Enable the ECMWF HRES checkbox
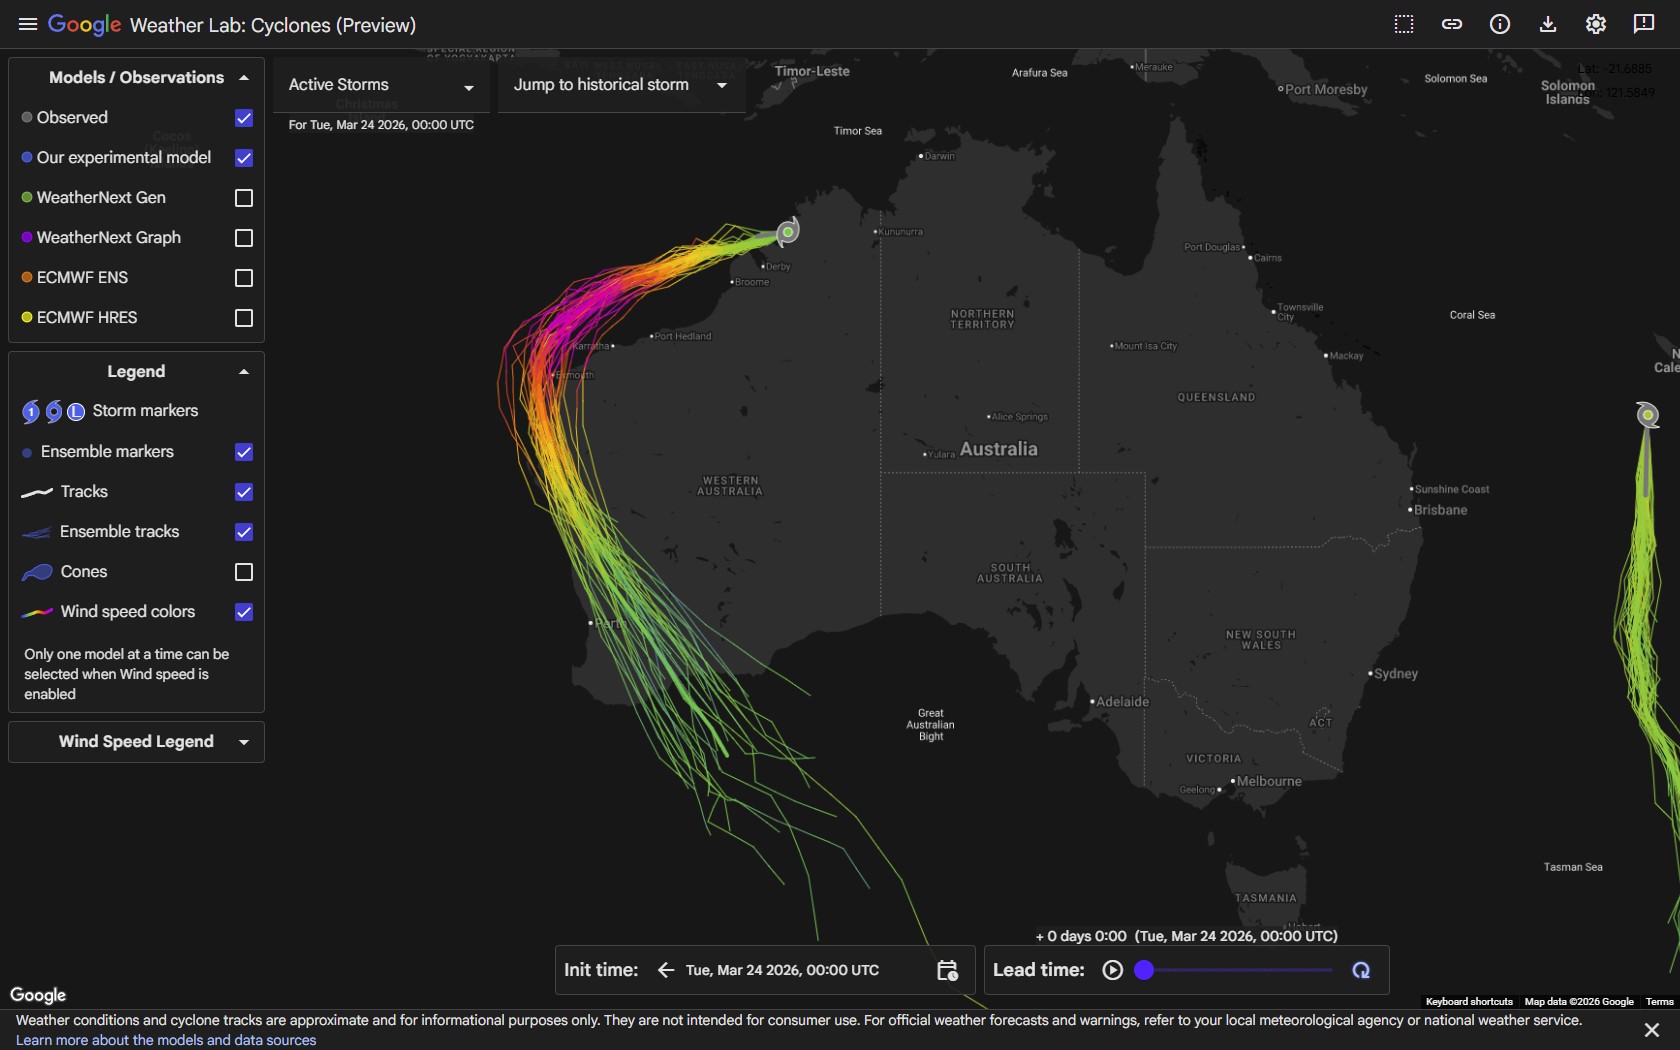The height and width of the screenshot is (1050, 1680). tap(244, 318)
